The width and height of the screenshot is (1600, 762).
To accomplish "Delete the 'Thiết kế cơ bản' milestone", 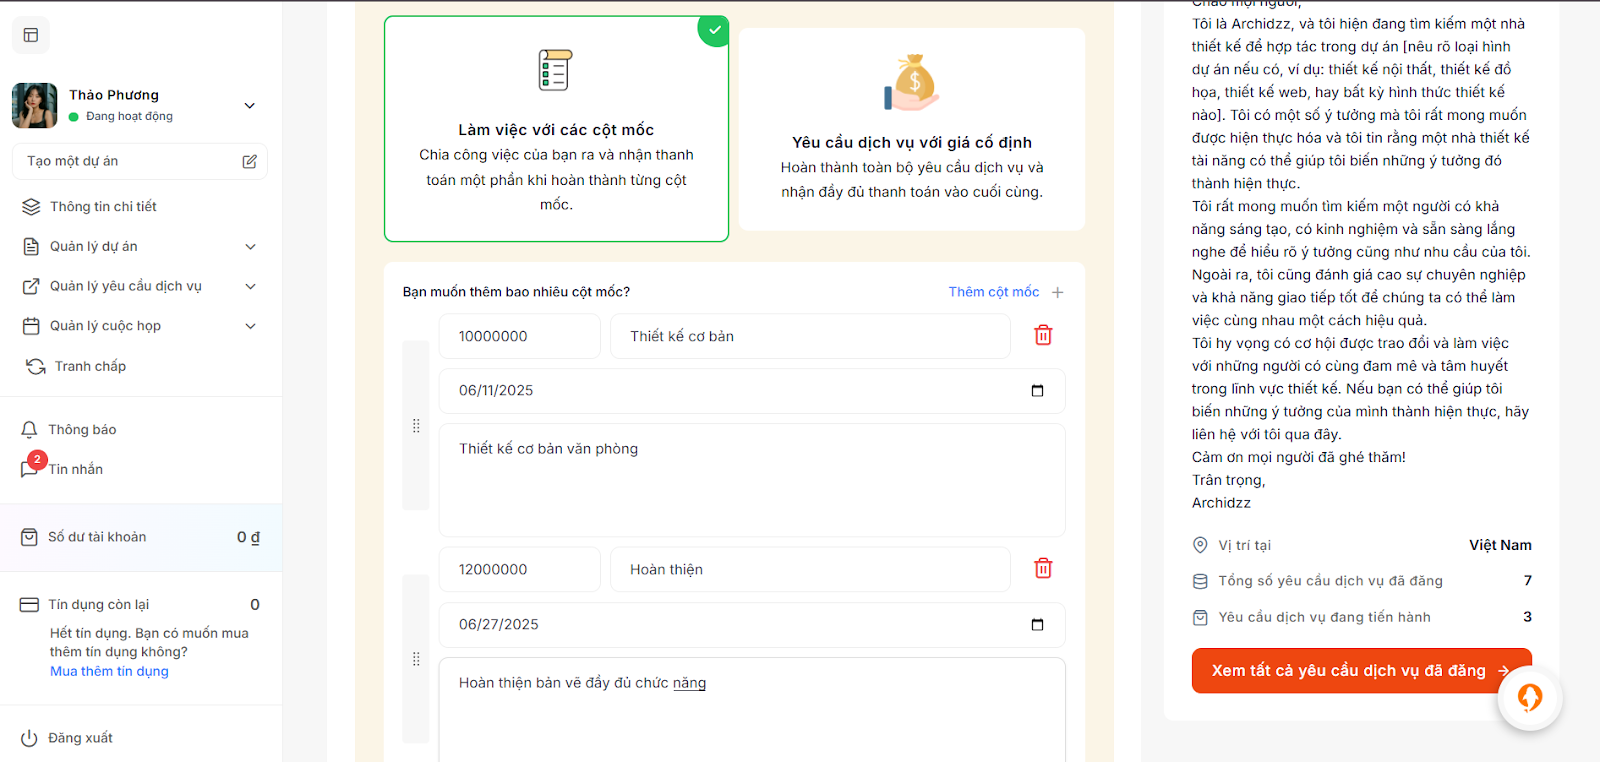I will 1042,336.
